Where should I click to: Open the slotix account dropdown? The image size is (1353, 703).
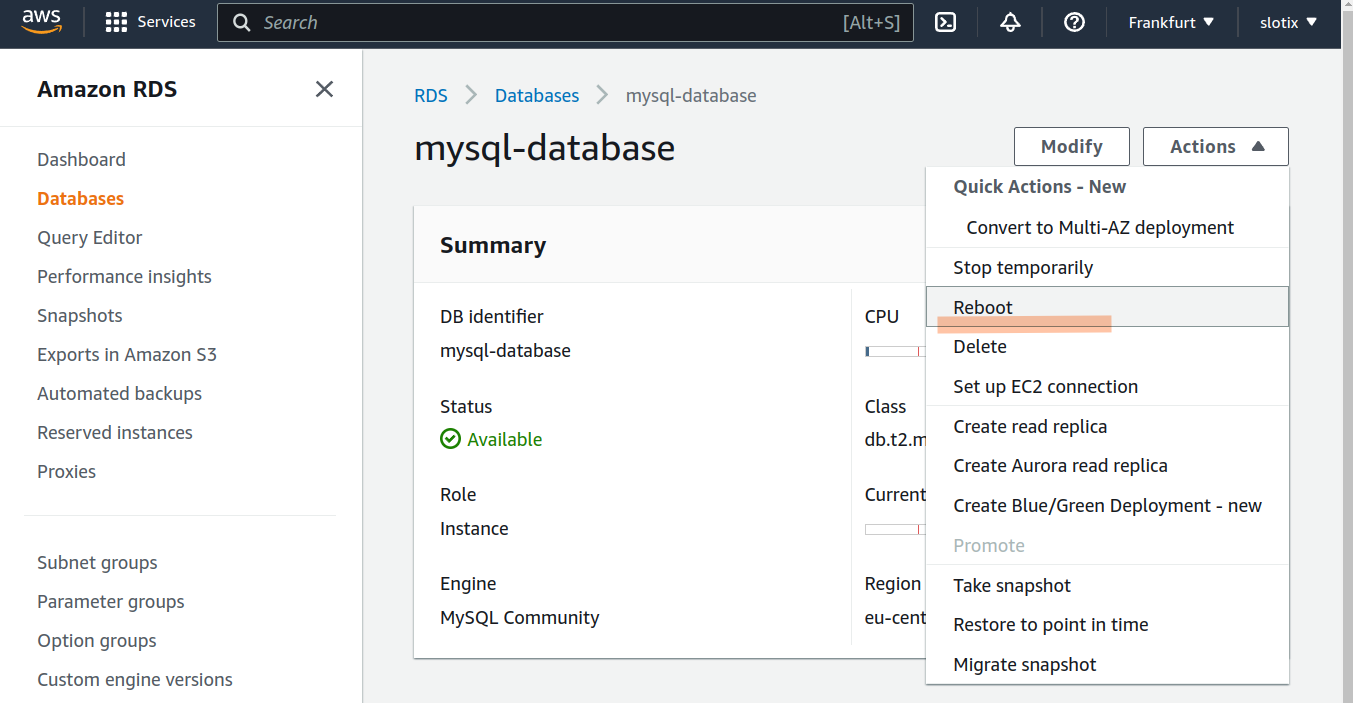point(1288,22)
